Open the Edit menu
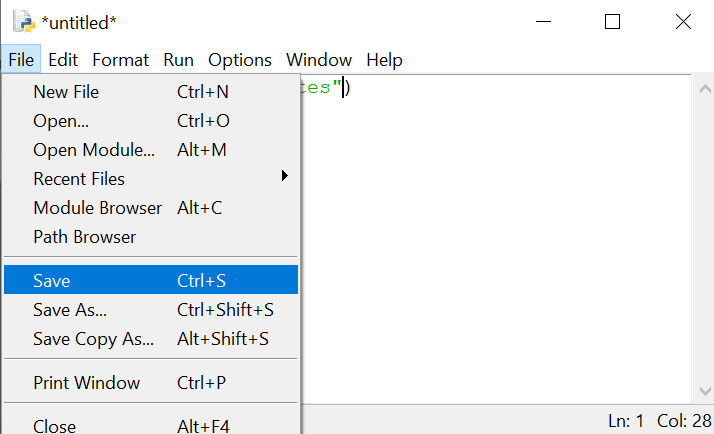Image resolution: width=714 pixels, height=434 pixels. (63, 60)
